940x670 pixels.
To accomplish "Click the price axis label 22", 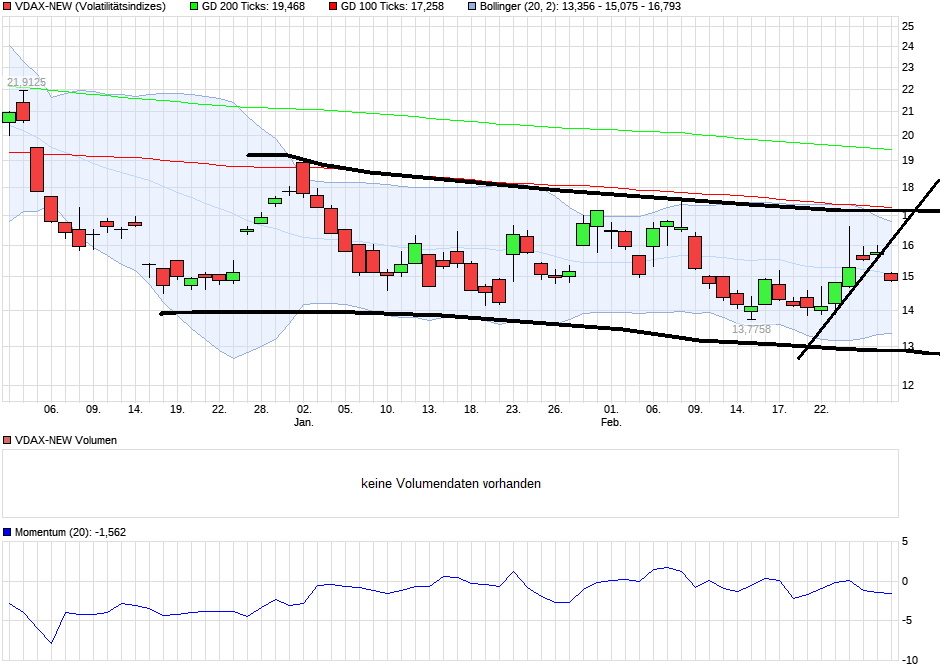I will click(x=908, y=90).
